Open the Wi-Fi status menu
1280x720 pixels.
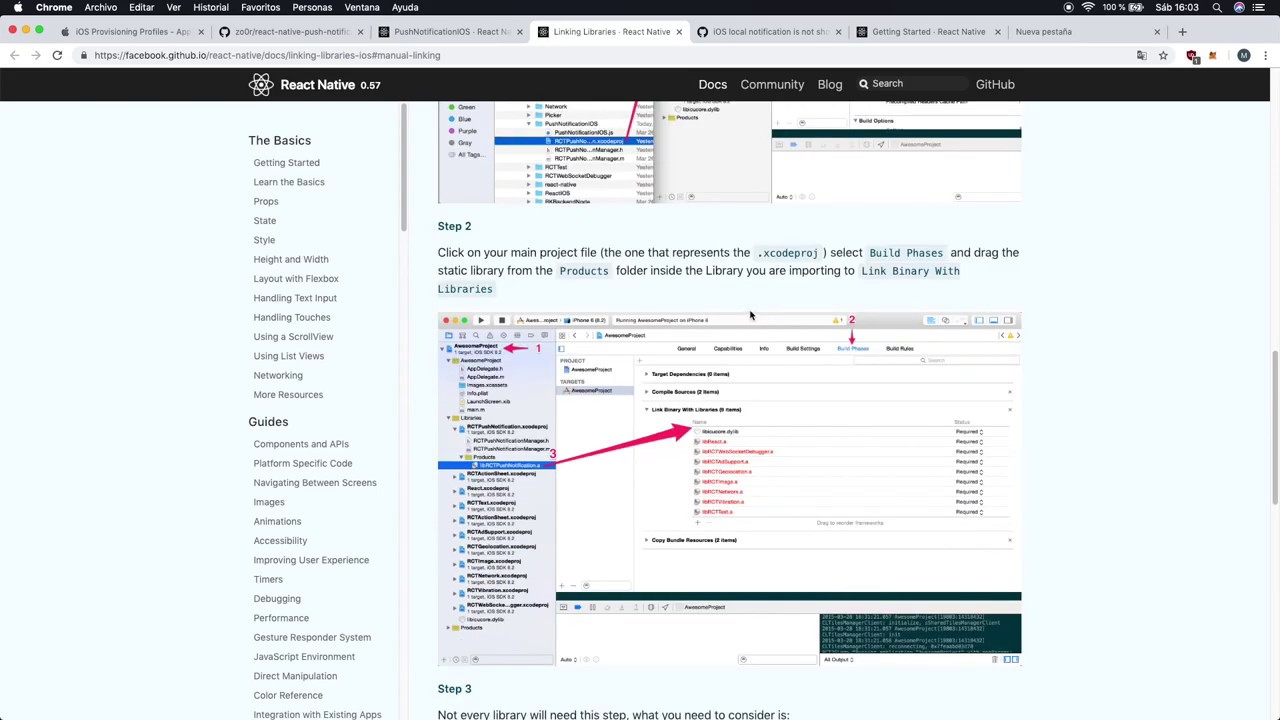point(1088,7)
